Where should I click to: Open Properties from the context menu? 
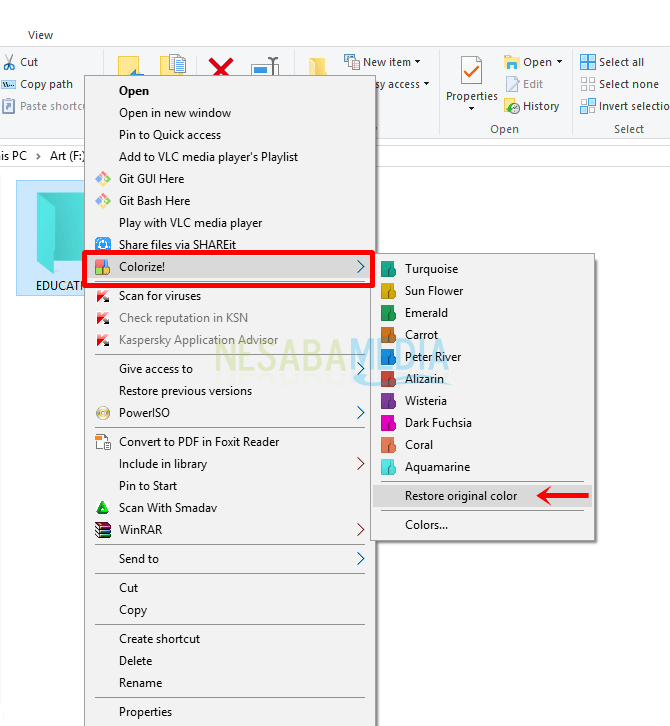pos(230,712)
